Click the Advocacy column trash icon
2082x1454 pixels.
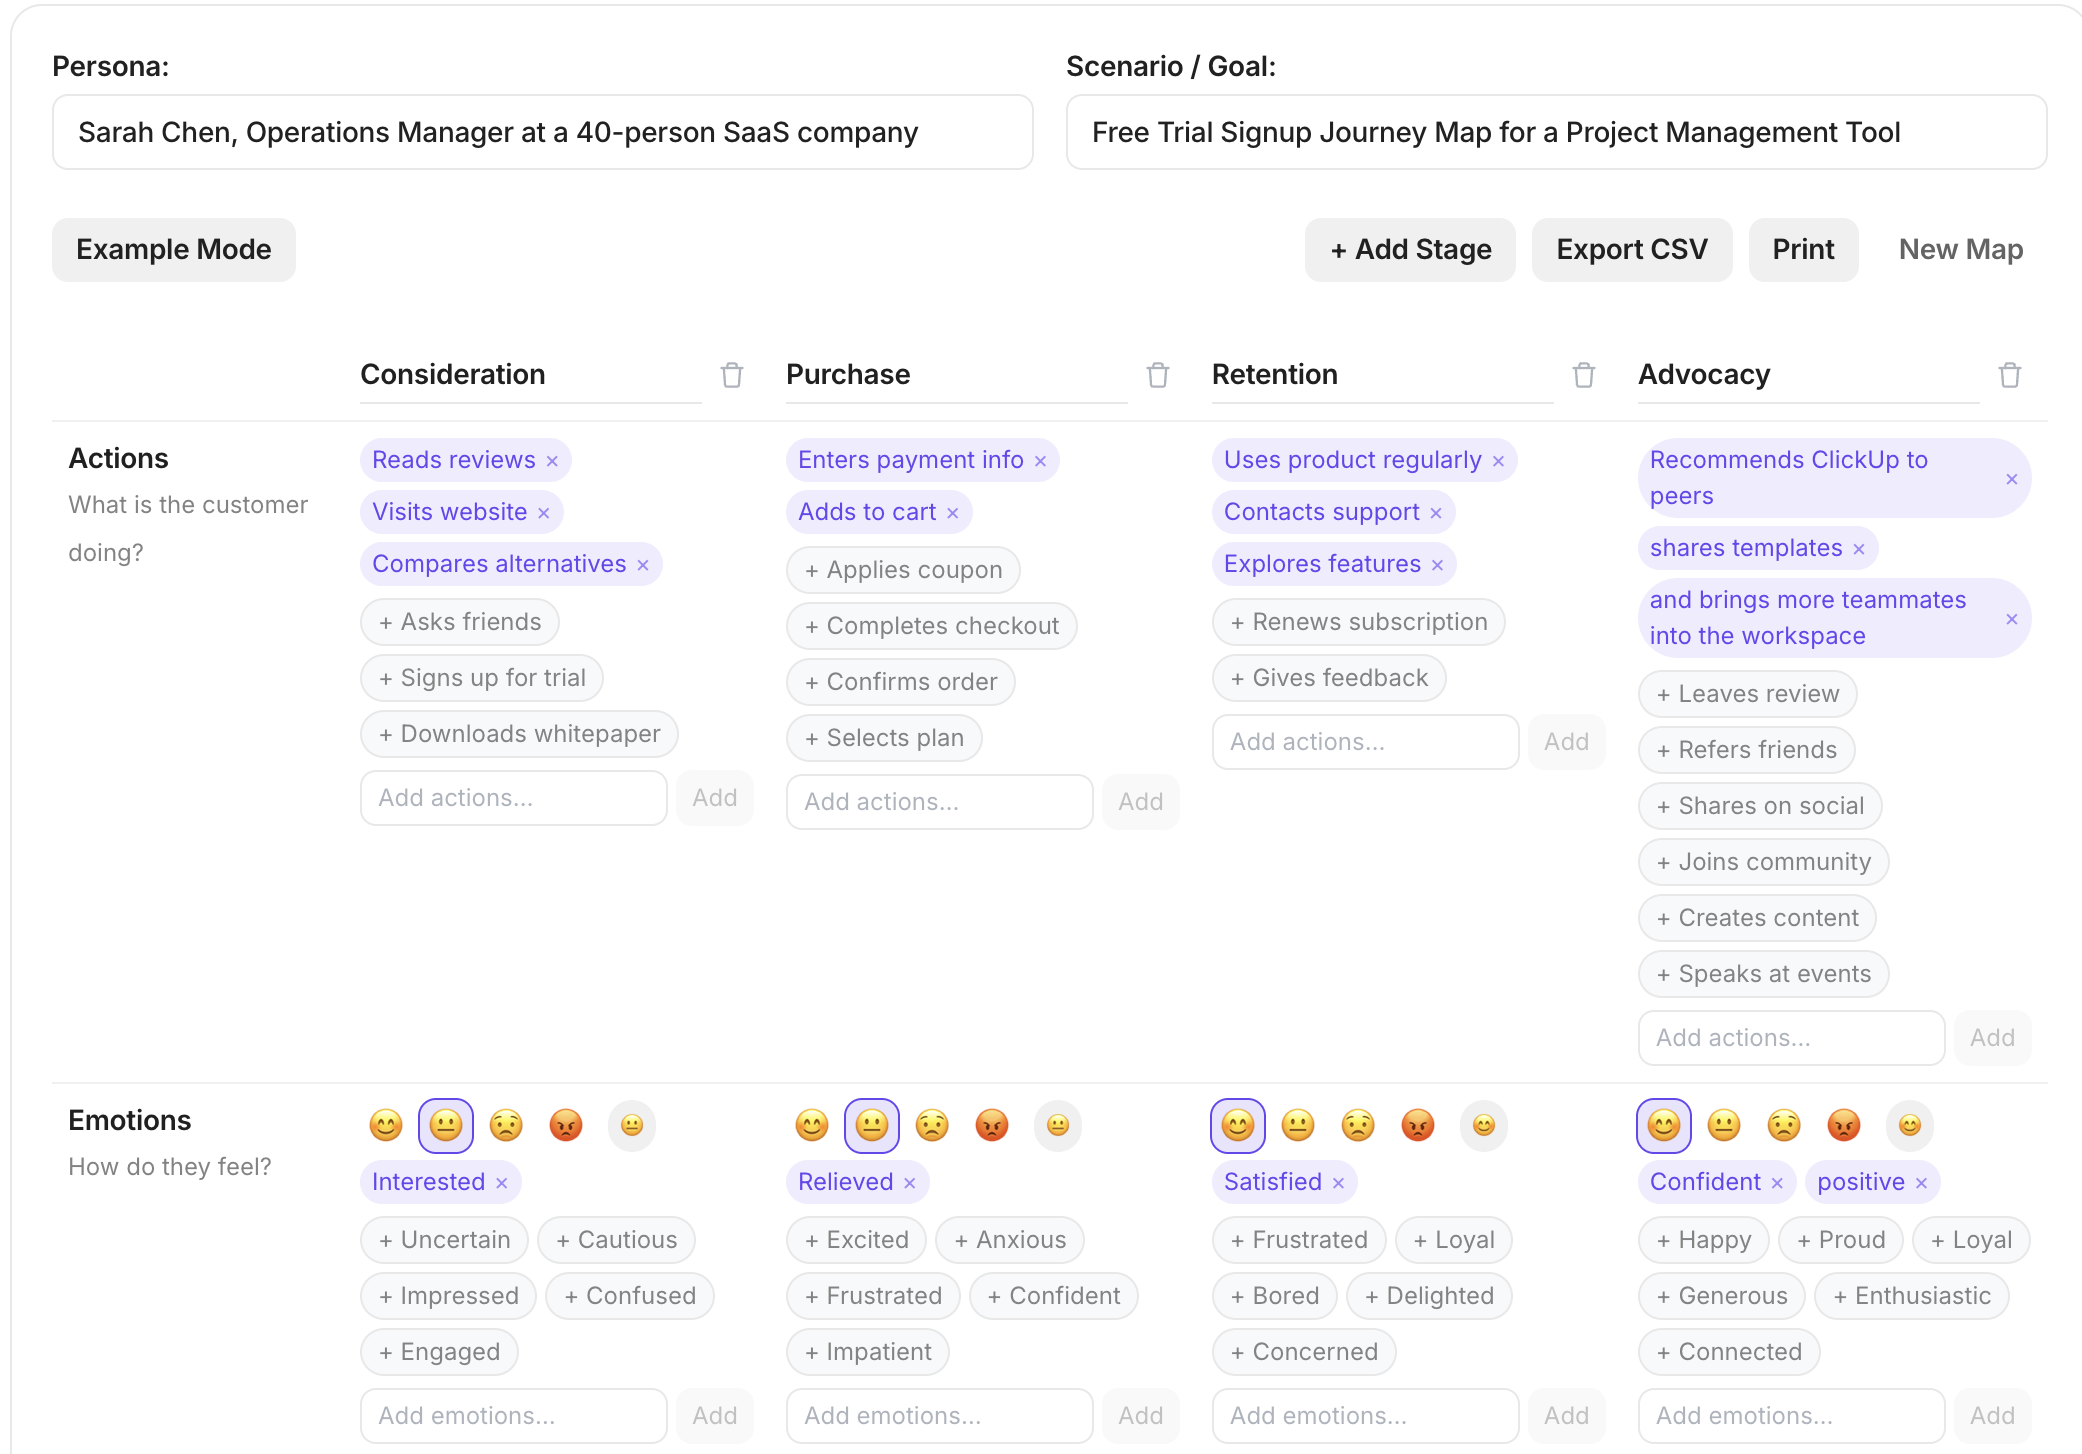point(2010,375)
